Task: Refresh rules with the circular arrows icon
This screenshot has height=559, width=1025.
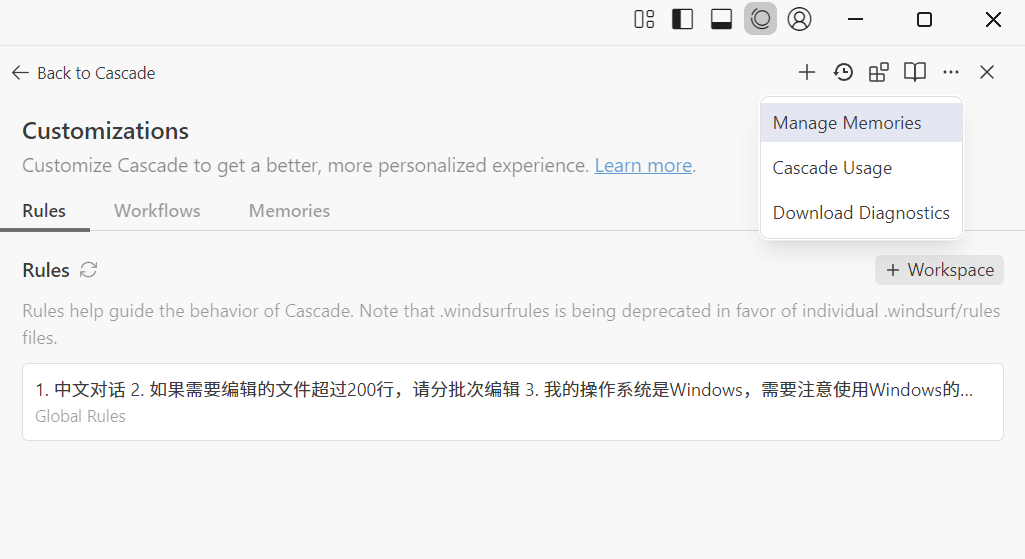Action: [88, 269]
